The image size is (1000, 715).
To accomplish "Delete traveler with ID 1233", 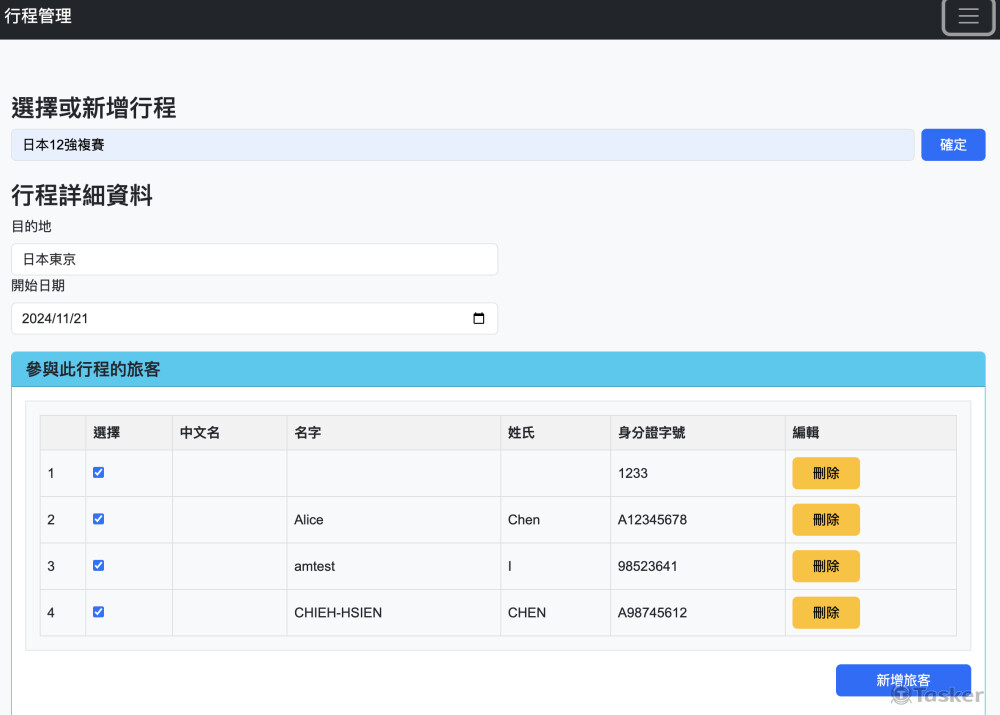I will (825, 474).
